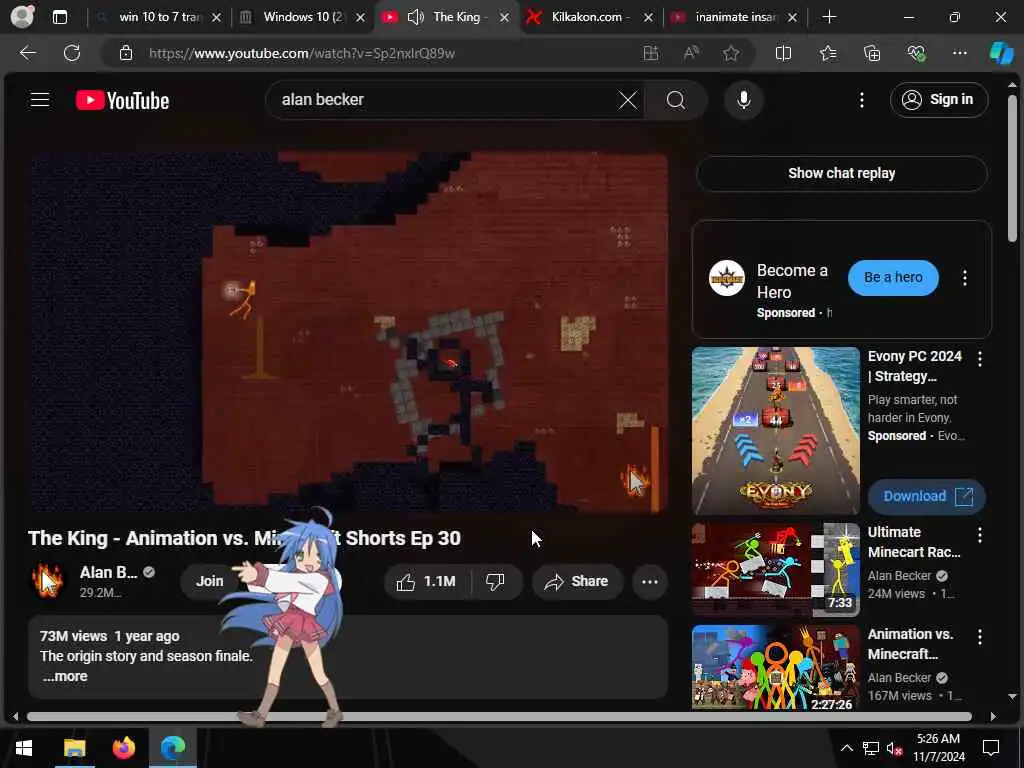Click the address bar URL
Image resolution: width=1024 pixels, height=768 pixels.
[x=302, y=54]
